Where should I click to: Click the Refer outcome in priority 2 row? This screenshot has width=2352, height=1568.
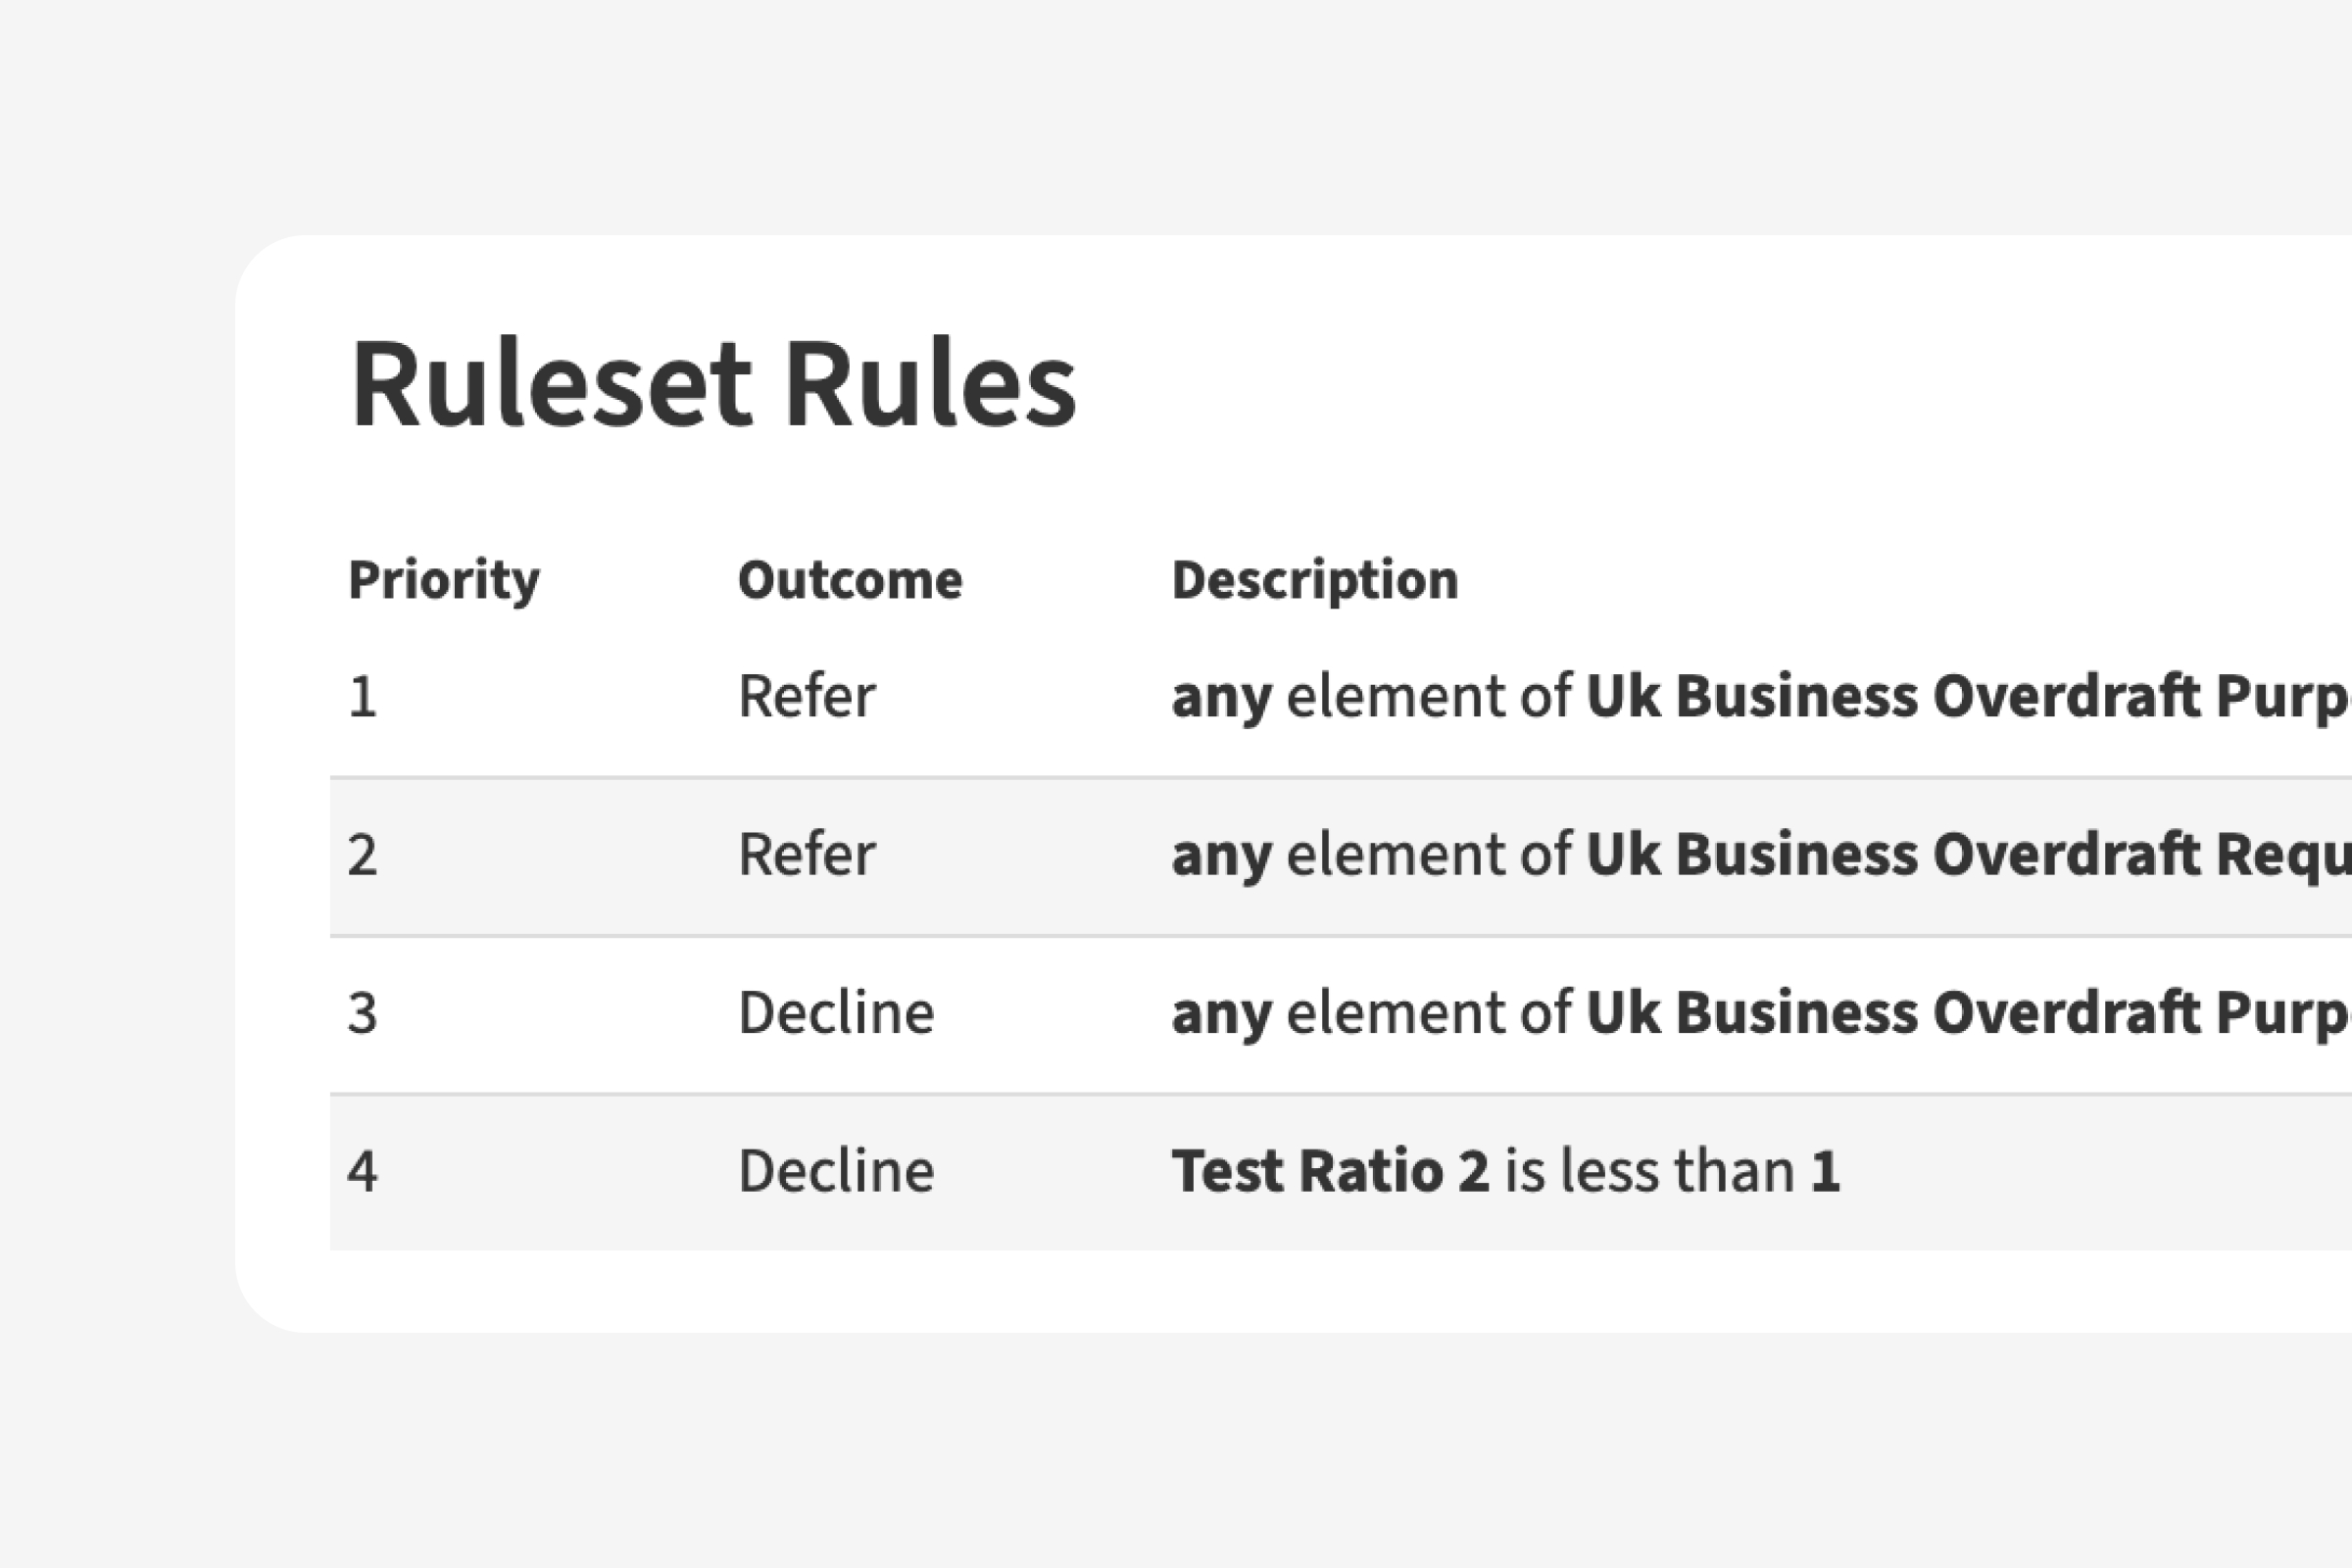(806, 855)
